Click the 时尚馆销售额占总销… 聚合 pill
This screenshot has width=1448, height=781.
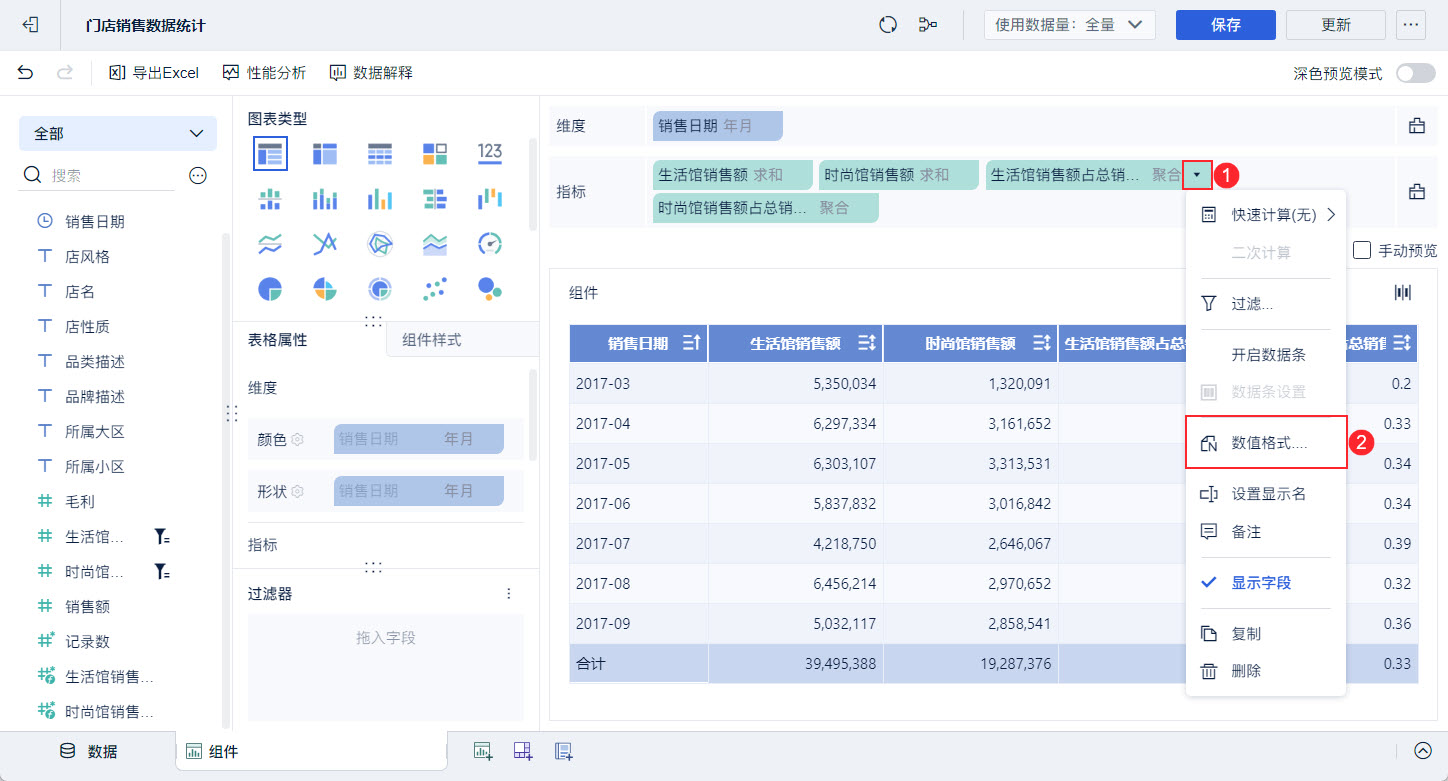coord(765,208)
